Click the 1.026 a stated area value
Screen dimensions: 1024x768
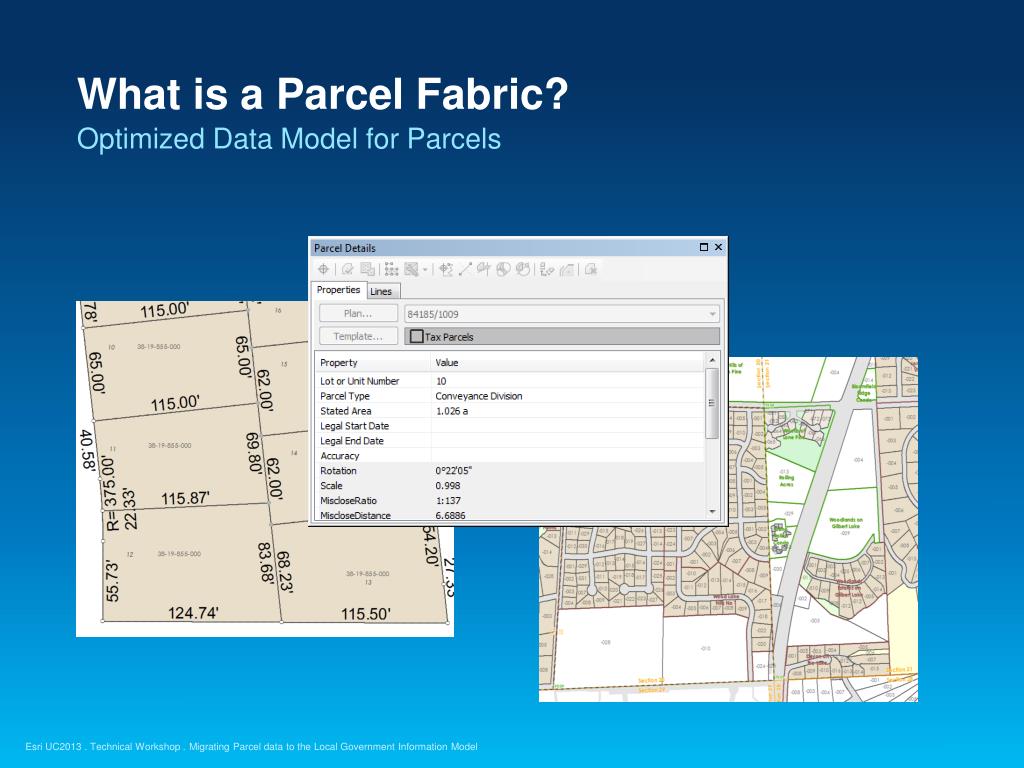[452, 411]
